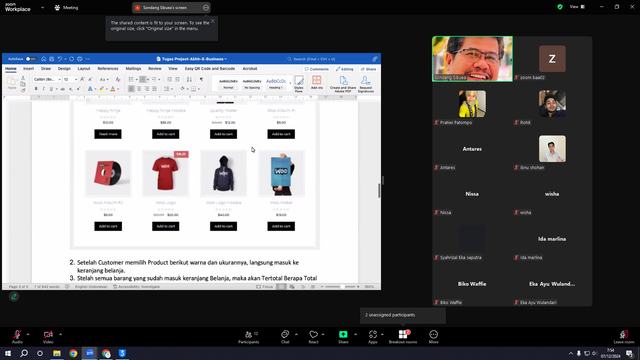Click Word's vertical scrollbar thumb
Viewport: 640px width, 360px height.
click(x=379, y=191)
